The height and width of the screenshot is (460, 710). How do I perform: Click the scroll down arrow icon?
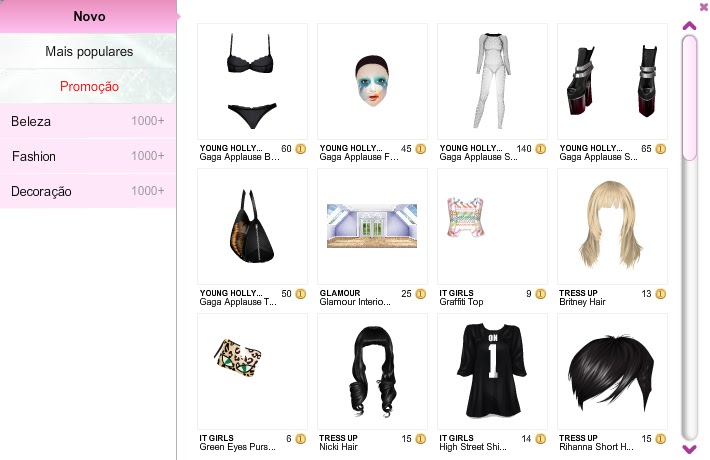tap(689, 449)
